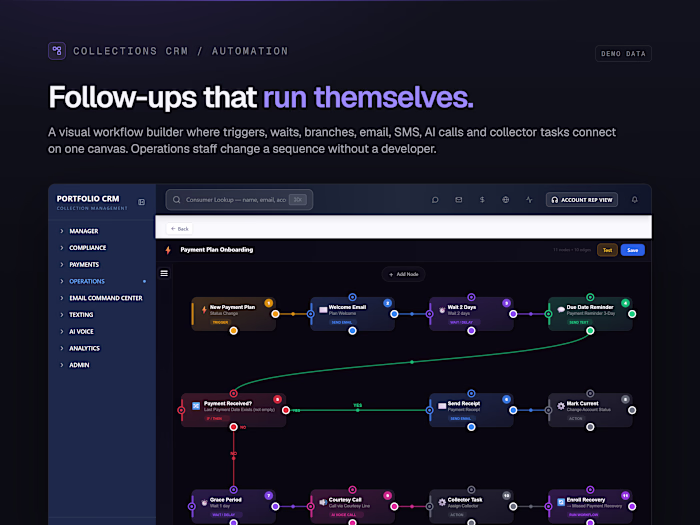Viewport: 700px width, 525px height.
Task: Click the Consumer Lookup search field
Action: pyautogui.click(x=239, y=200)
